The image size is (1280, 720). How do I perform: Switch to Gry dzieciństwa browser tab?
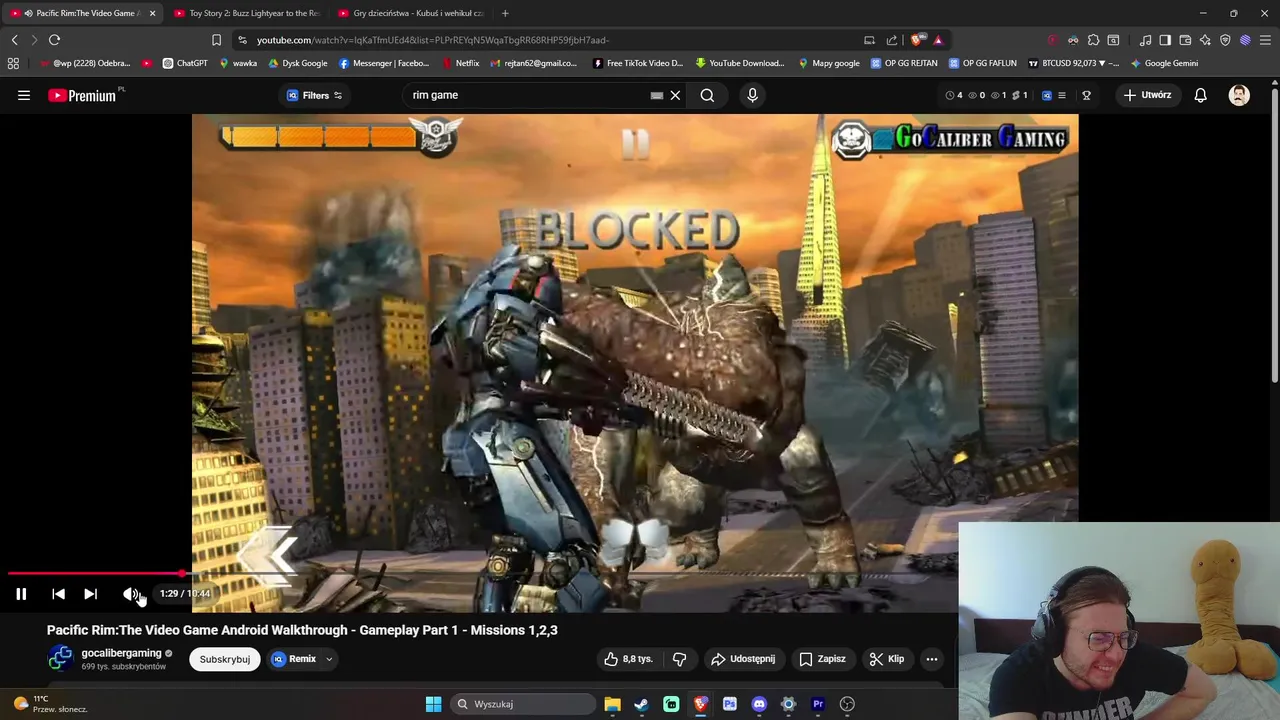(x=410, y=13)
